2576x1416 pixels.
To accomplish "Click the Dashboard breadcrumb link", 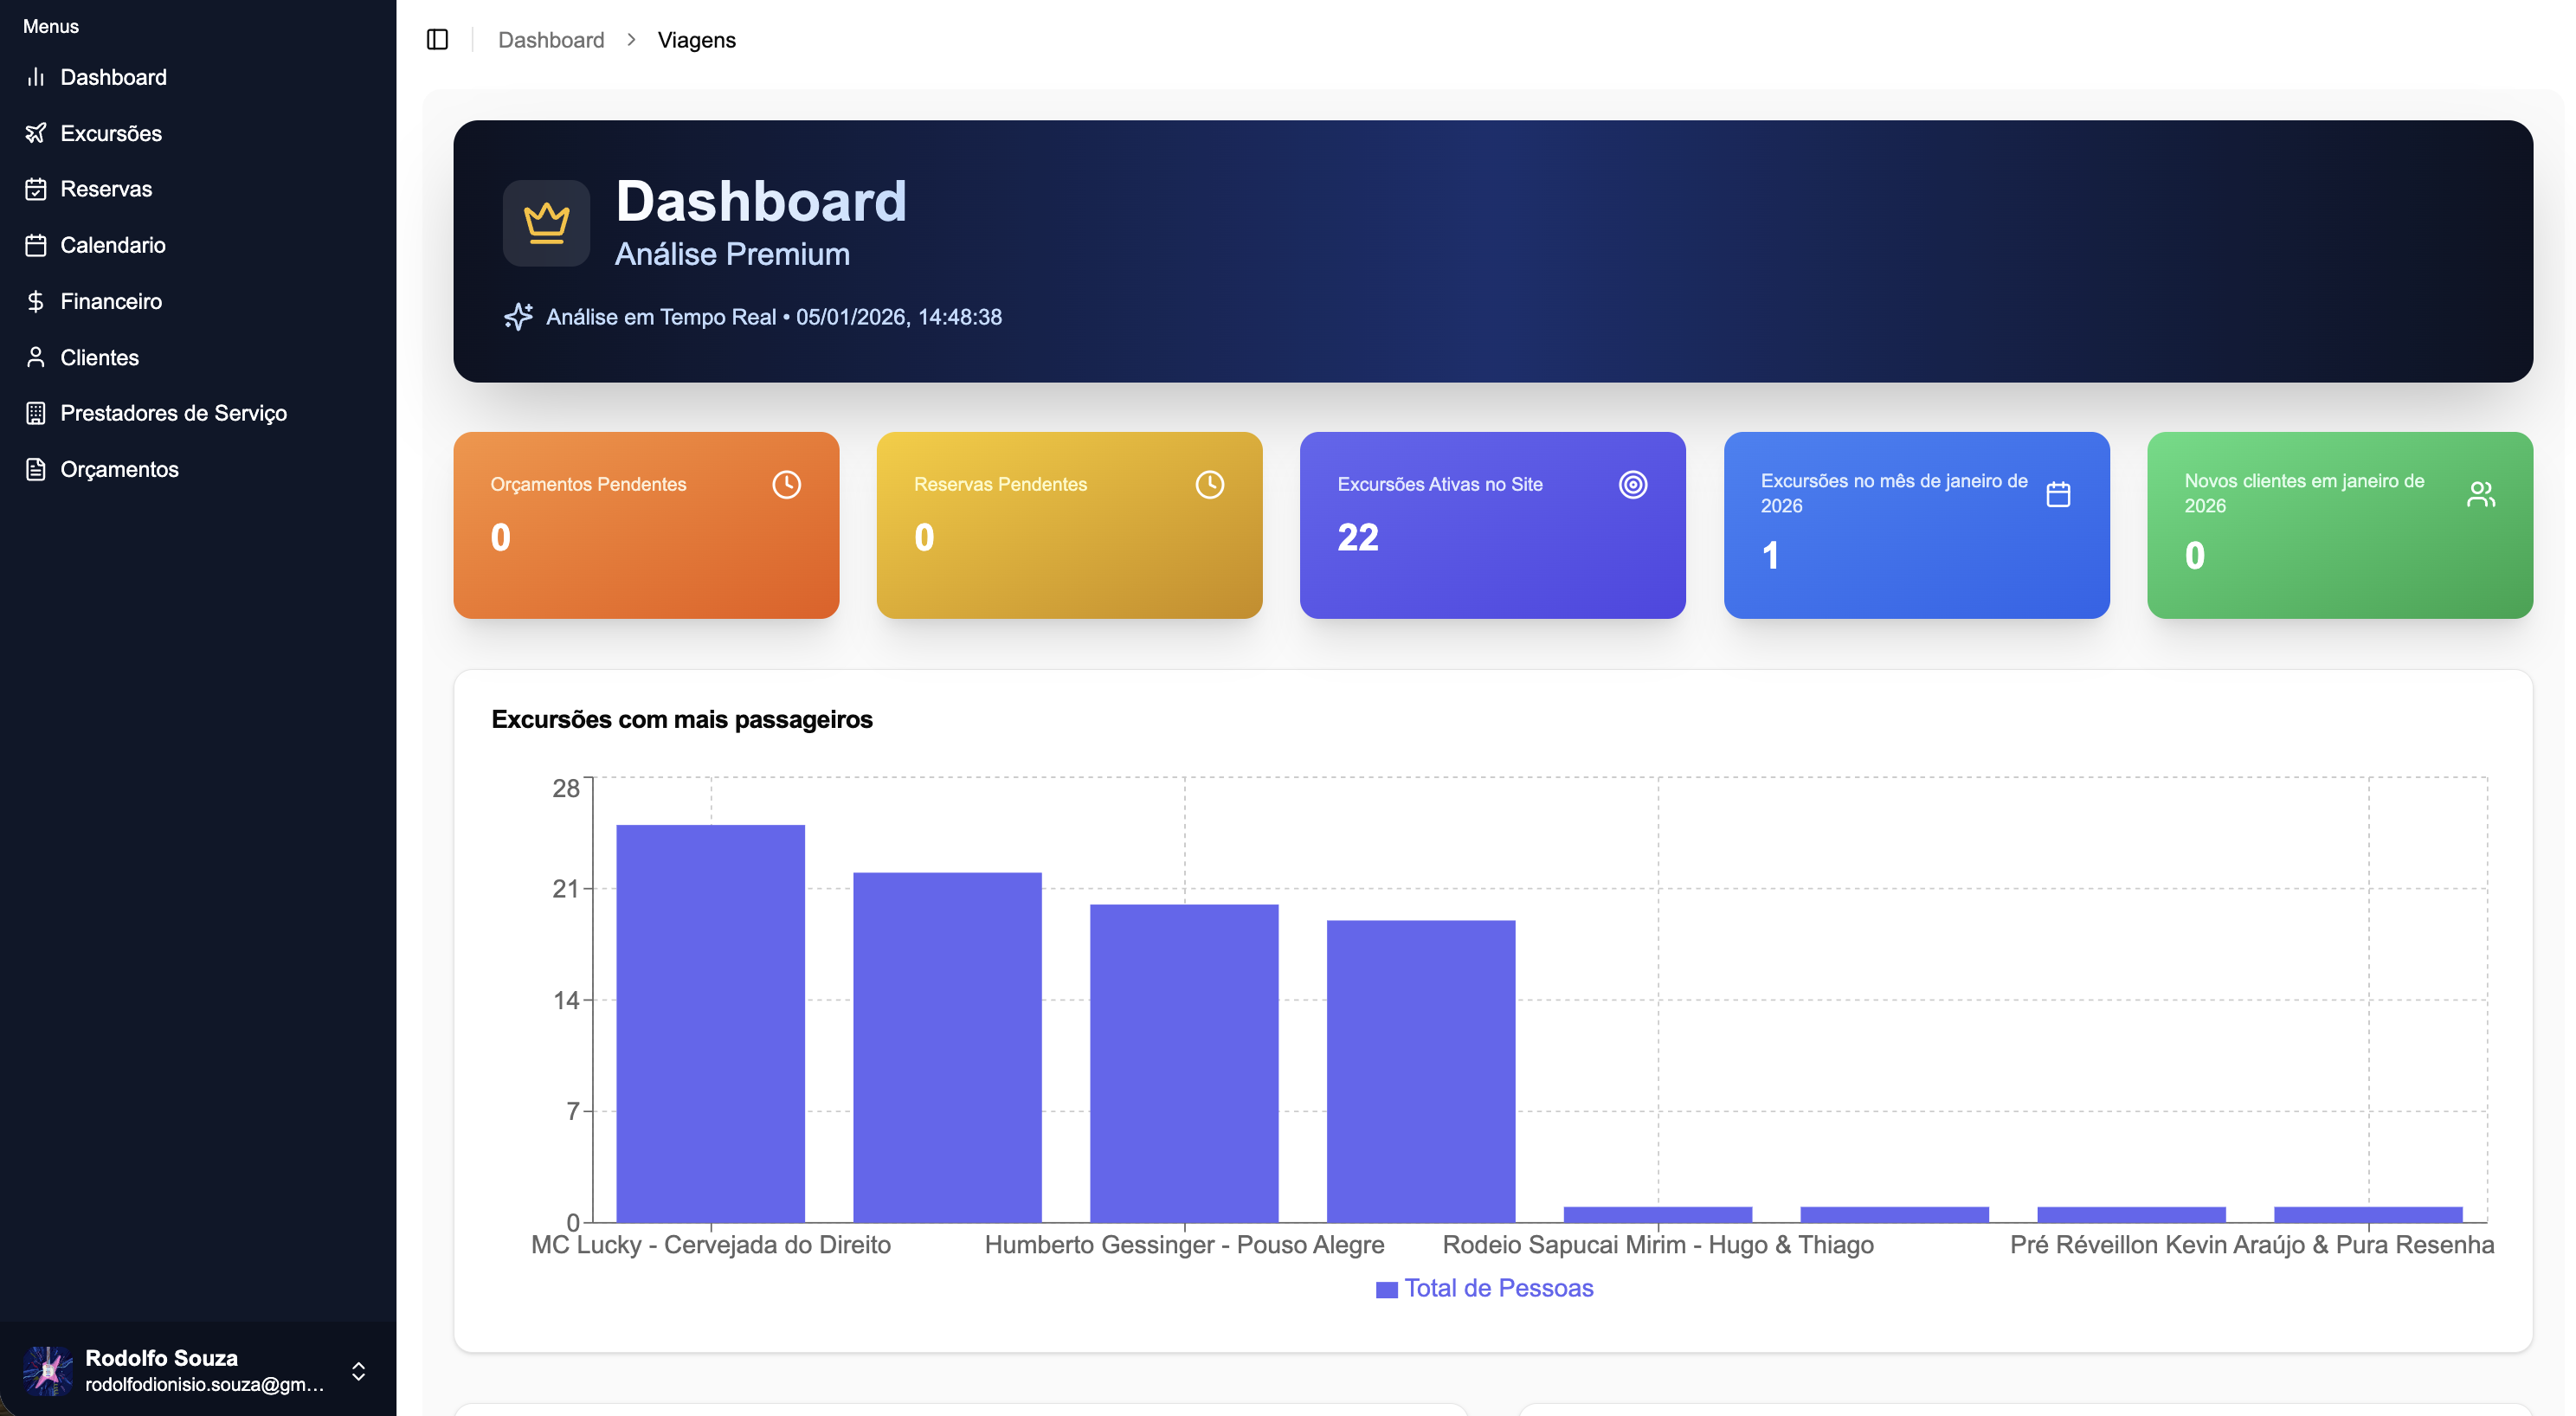I will click(551, 40).
